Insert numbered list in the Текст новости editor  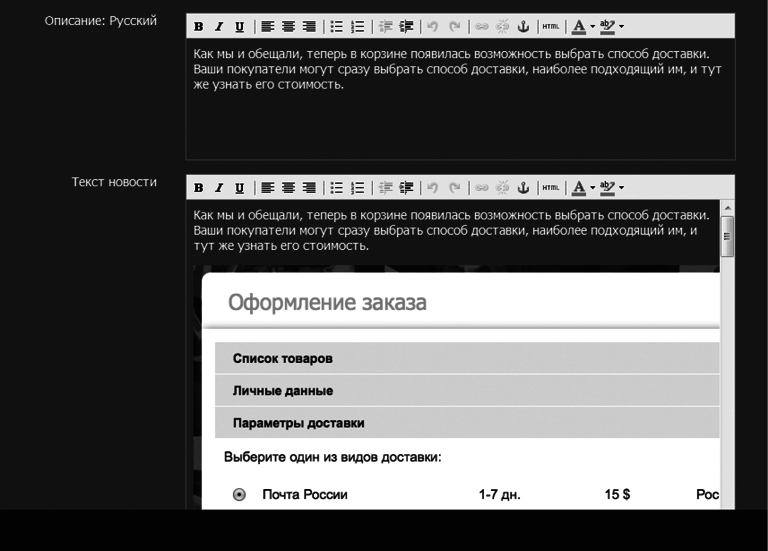pyautogui.click(x=358, y=188)
